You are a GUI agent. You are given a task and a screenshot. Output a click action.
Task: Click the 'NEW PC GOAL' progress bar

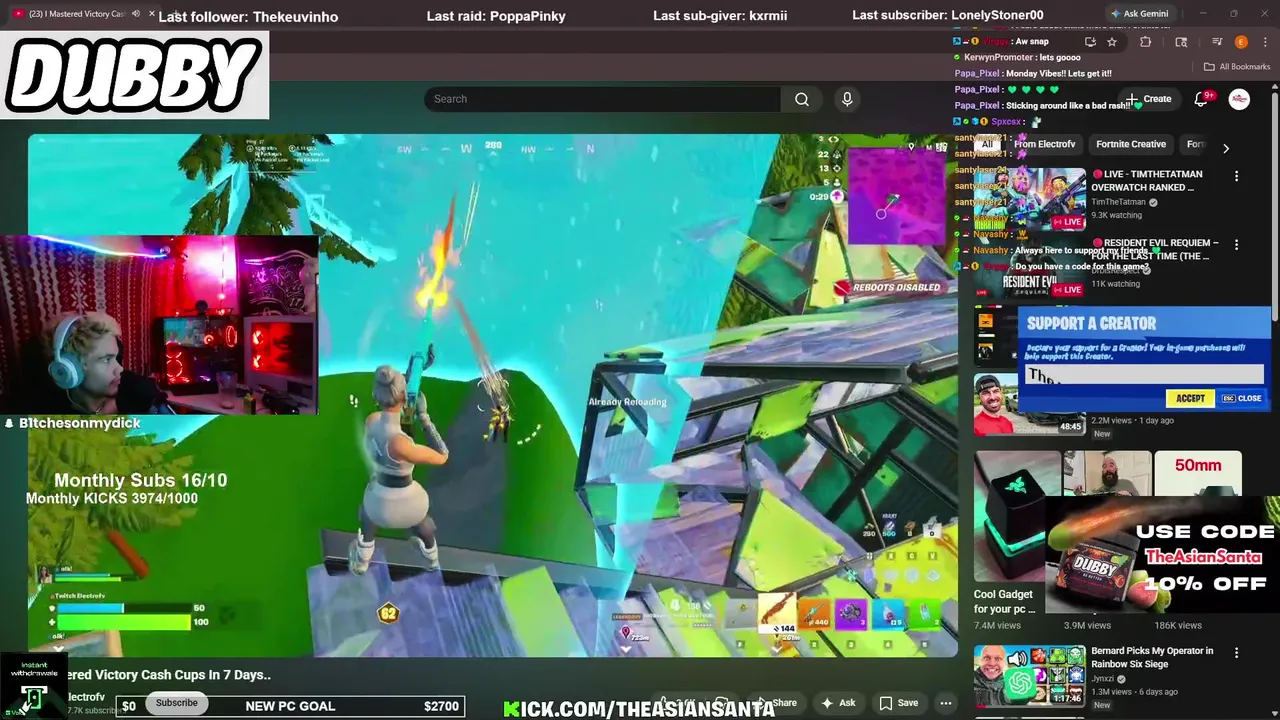pos(290,706)
